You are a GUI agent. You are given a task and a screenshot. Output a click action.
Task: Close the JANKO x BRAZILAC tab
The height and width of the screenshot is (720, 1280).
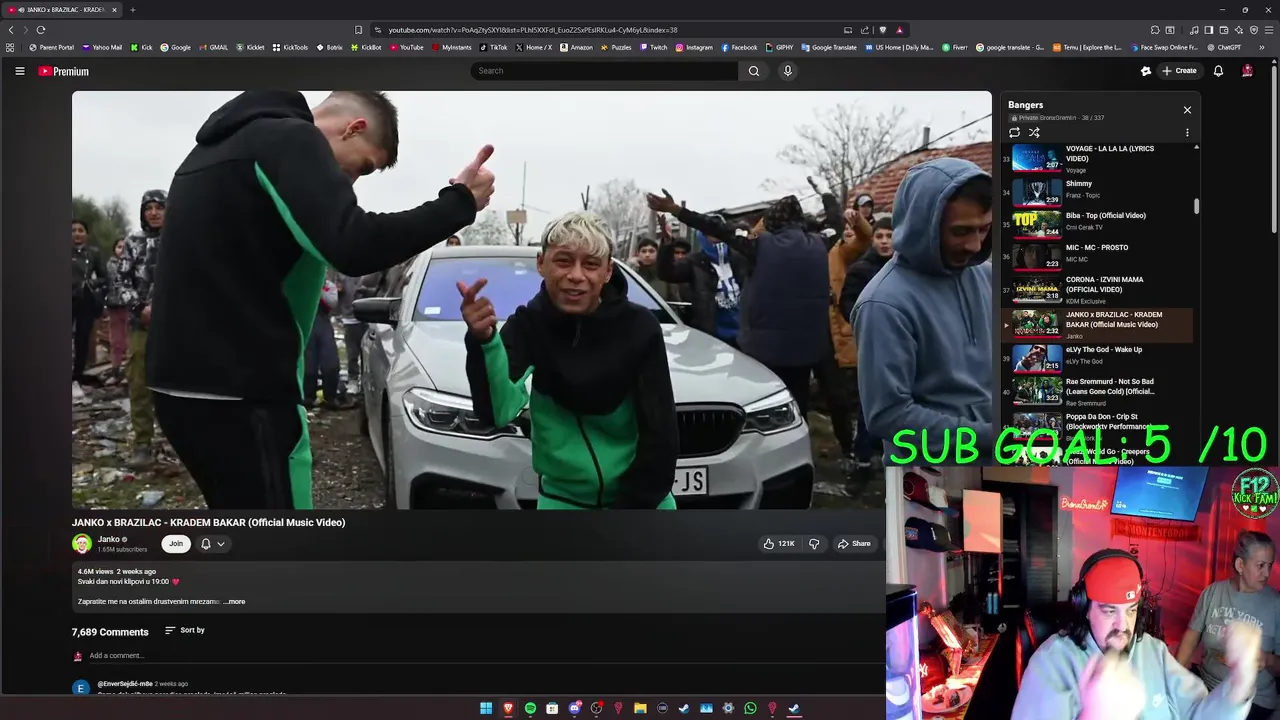click(114, 10)
